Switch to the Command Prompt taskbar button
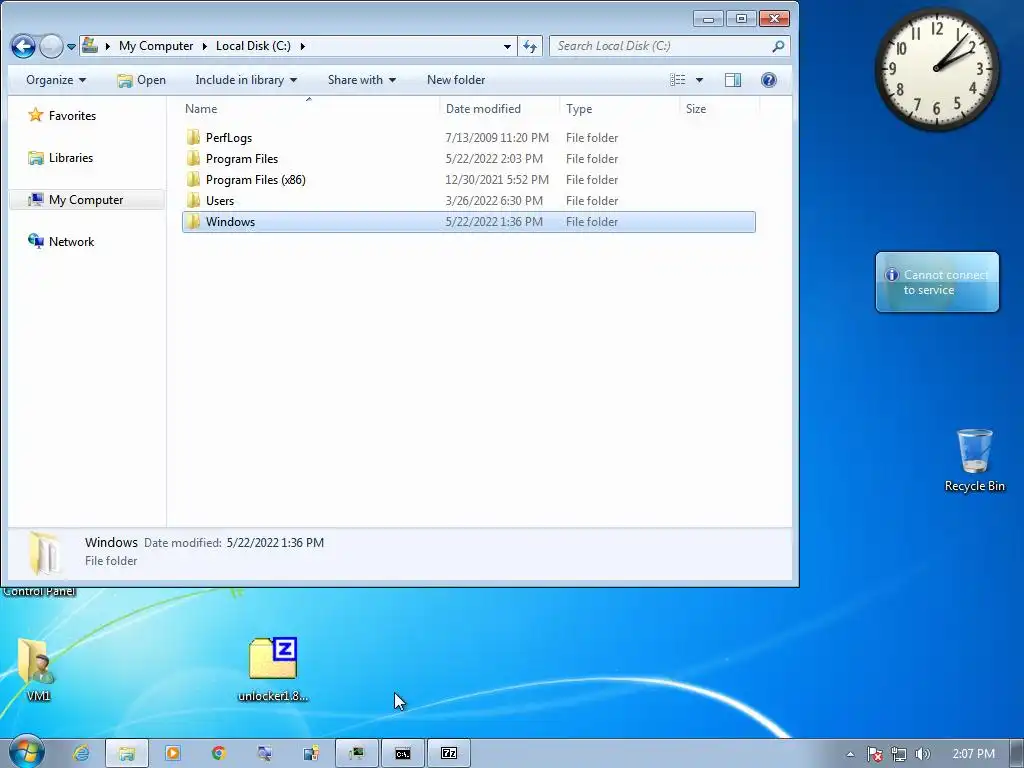 tap(403, 753)
